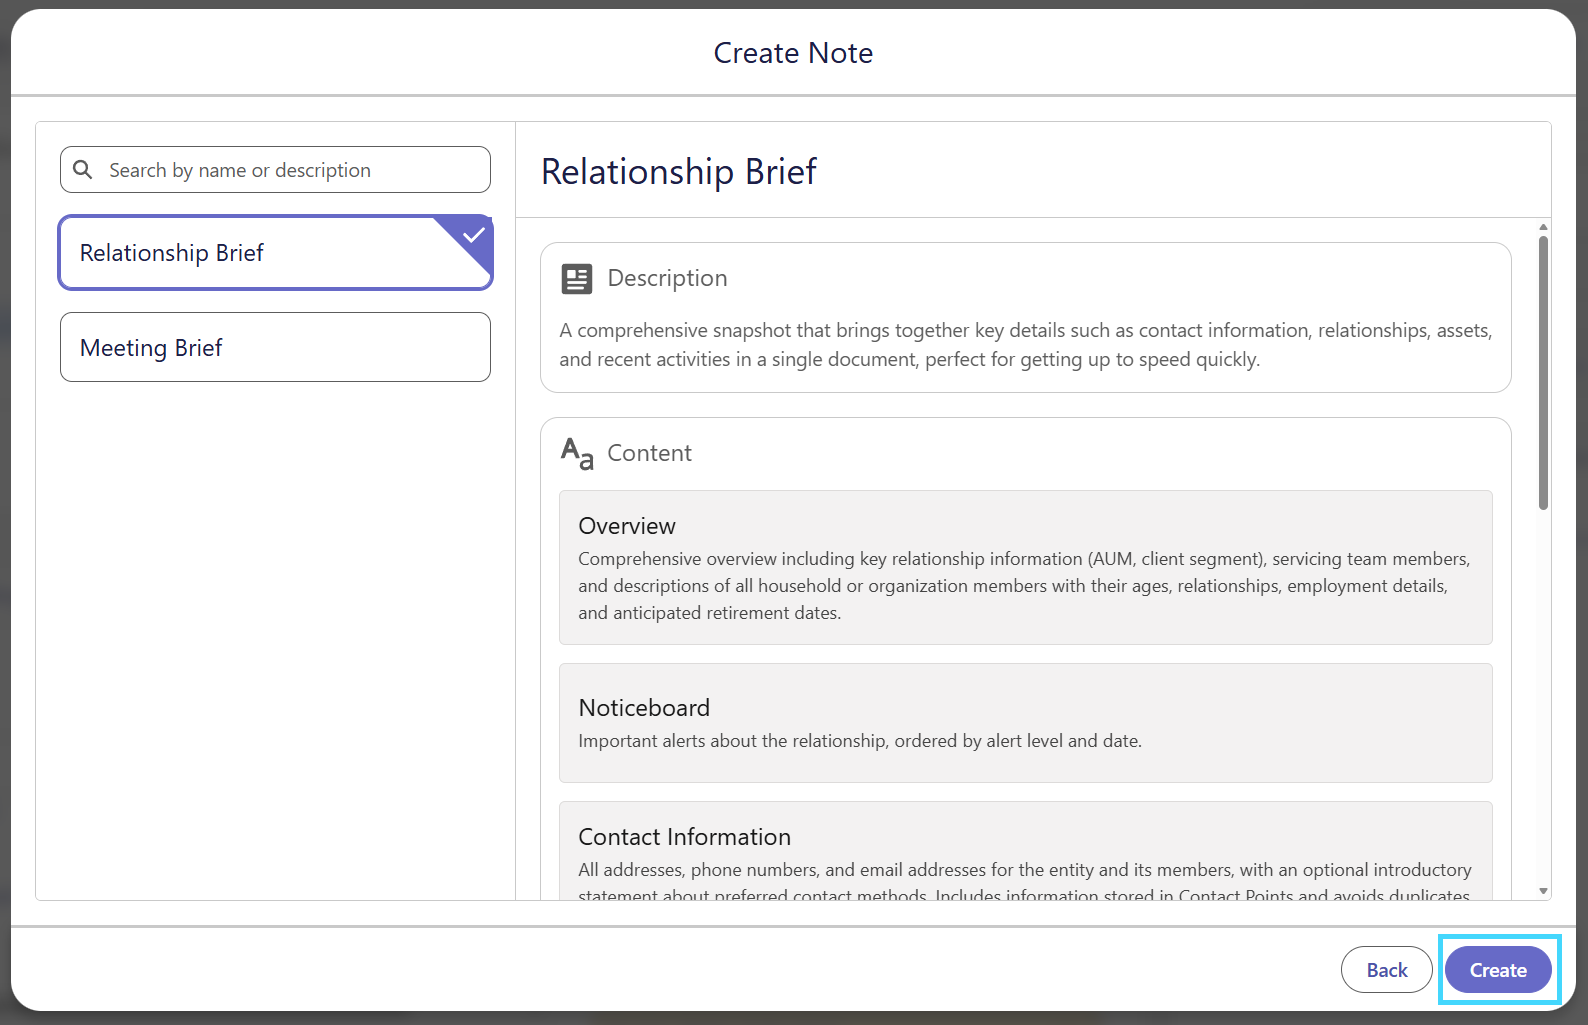The width and height of the screenshot is (1588, 1025).
Task: Click the scrollbar down arrow
Action: click(x=1543, y=891)
